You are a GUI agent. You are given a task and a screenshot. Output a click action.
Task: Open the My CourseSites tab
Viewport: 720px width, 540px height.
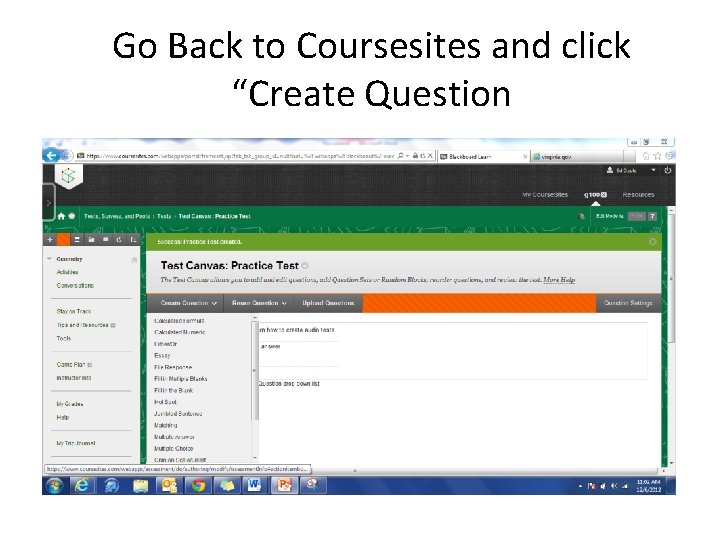coord(545,195)
